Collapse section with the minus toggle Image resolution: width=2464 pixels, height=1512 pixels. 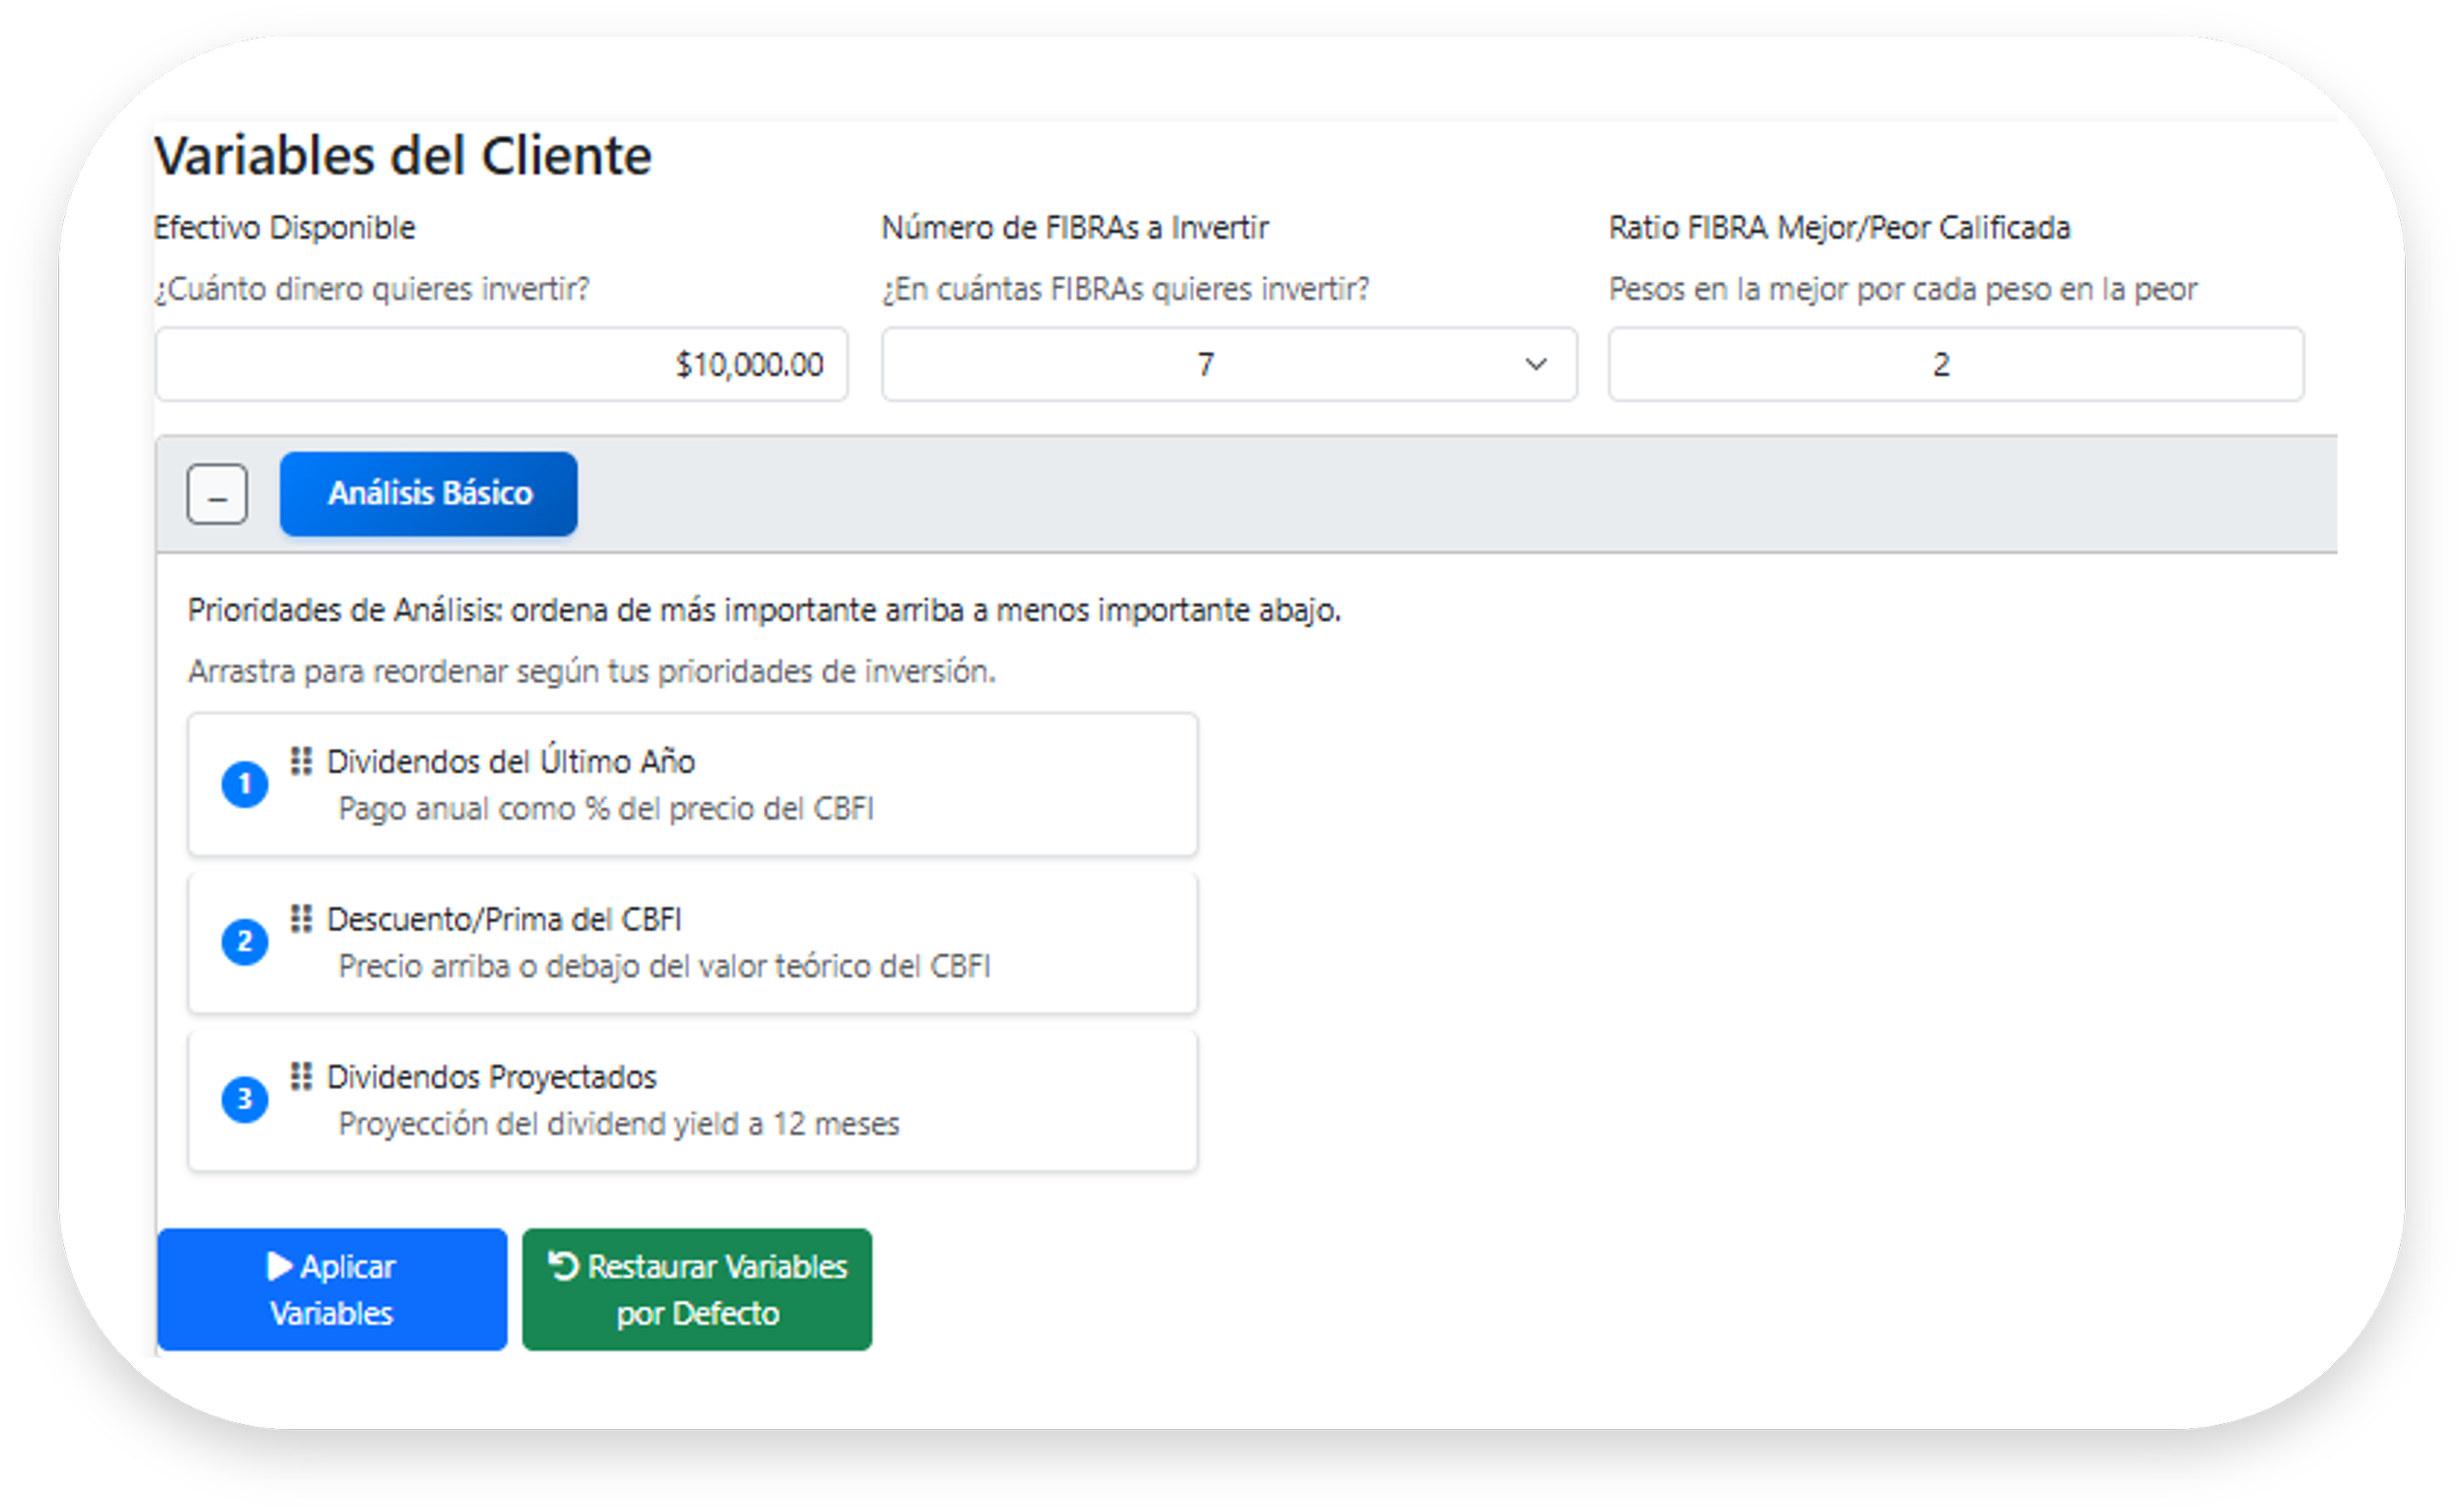[217, 494]
